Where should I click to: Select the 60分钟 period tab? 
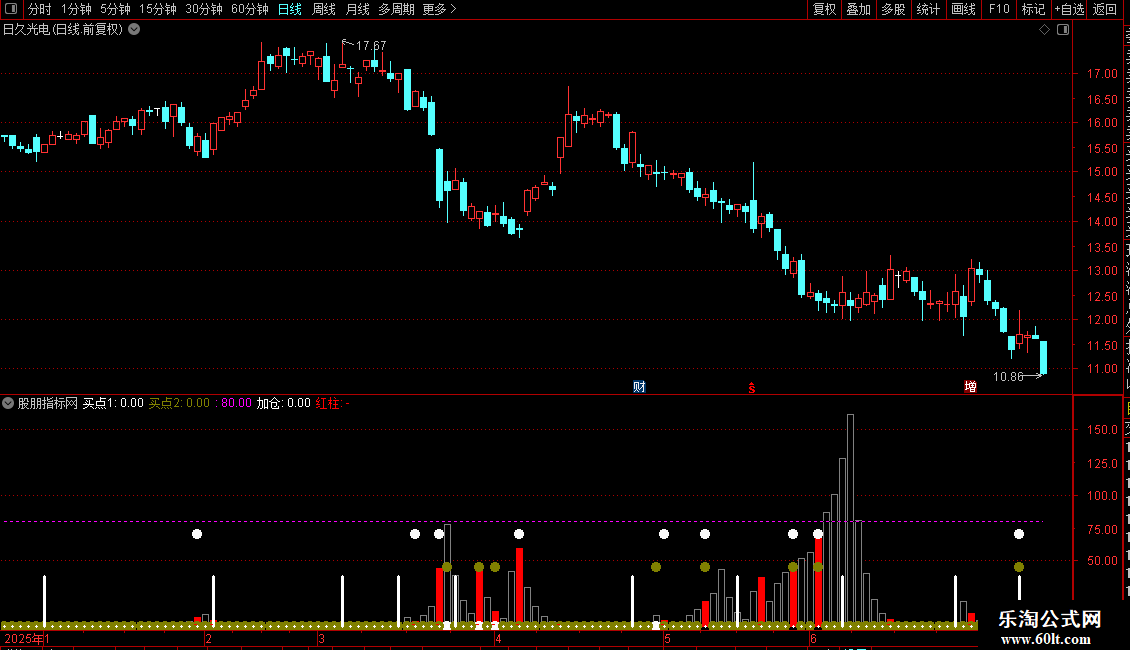coord(250,9)
